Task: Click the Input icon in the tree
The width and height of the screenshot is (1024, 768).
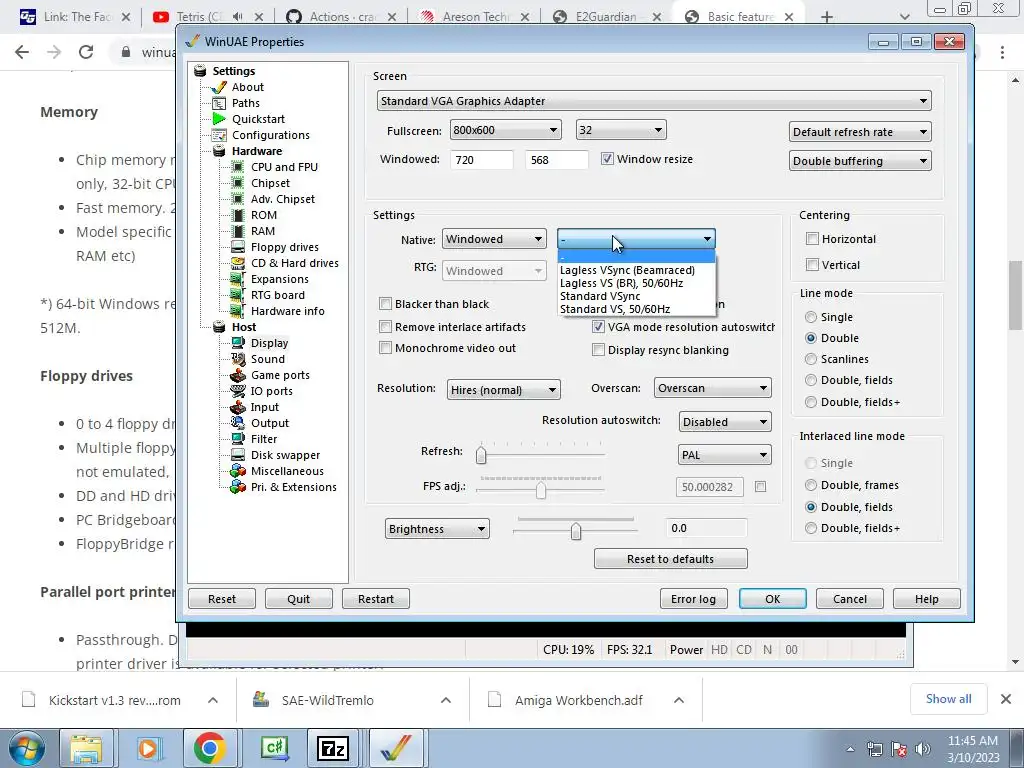Action: click(238, 407)
